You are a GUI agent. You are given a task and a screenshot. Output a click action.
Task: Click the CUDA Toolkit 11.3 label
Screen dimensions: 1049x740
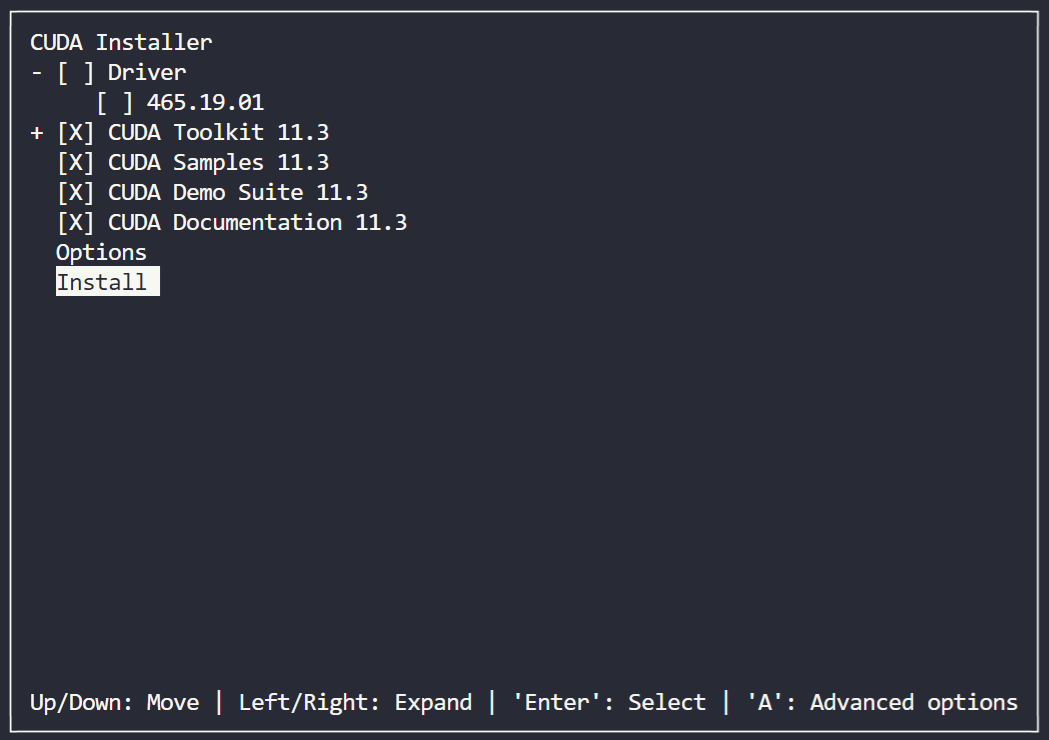click(219, 132)
